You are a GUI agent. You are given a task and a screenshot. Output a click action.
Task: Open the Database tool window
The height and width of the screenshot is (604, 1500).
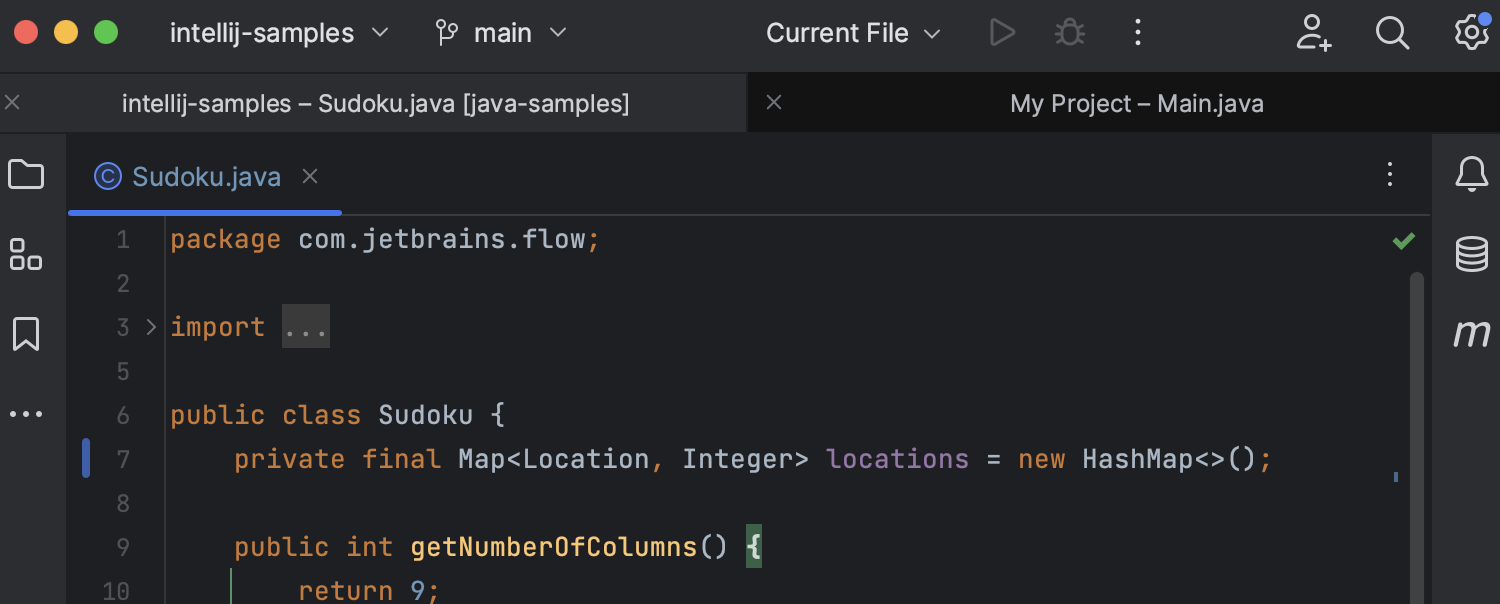pyautogui.click(x=1471, y=254)
